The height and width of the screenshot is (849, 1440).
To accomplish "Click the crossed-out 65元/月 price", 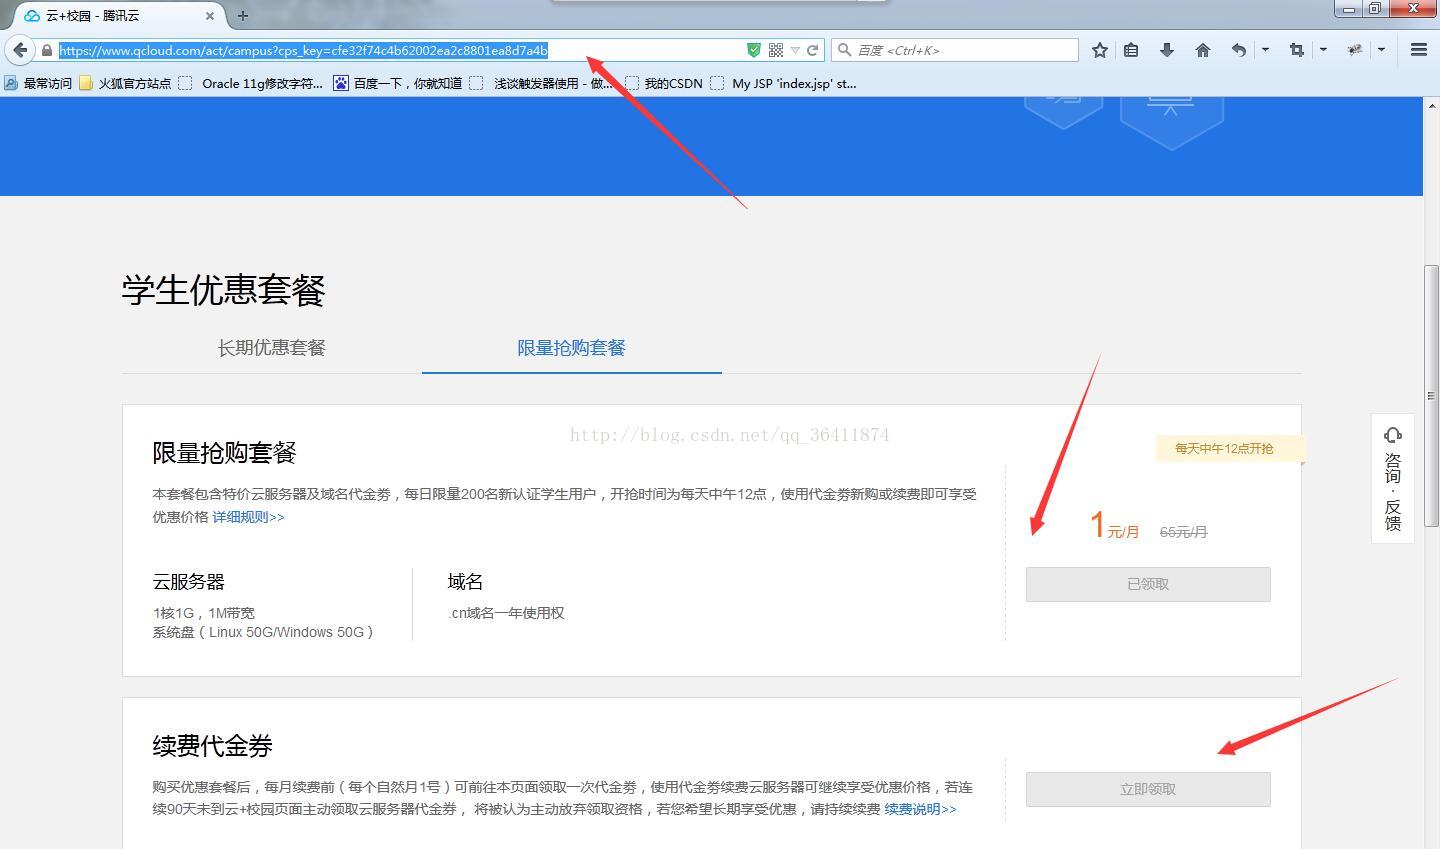I will pos(1184,532).
